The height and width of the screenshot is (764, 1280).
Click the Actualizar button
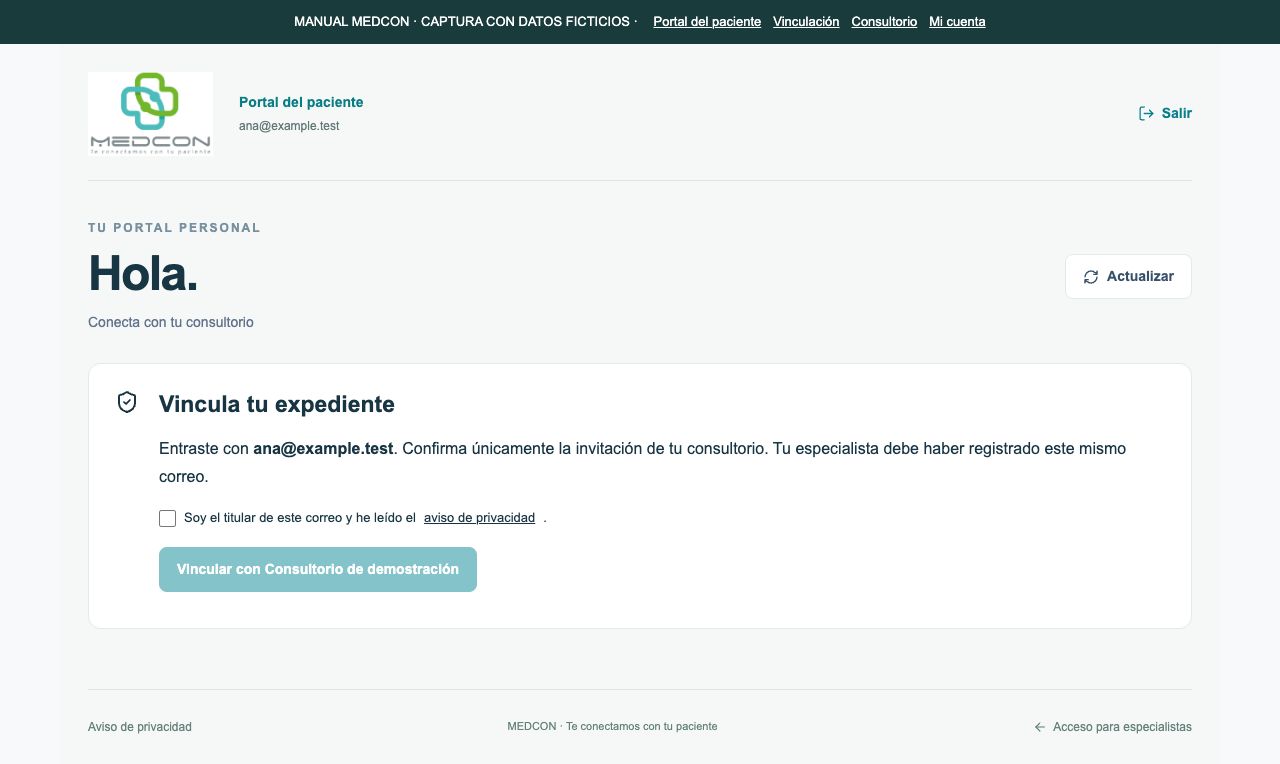[x=1128, y=276]
